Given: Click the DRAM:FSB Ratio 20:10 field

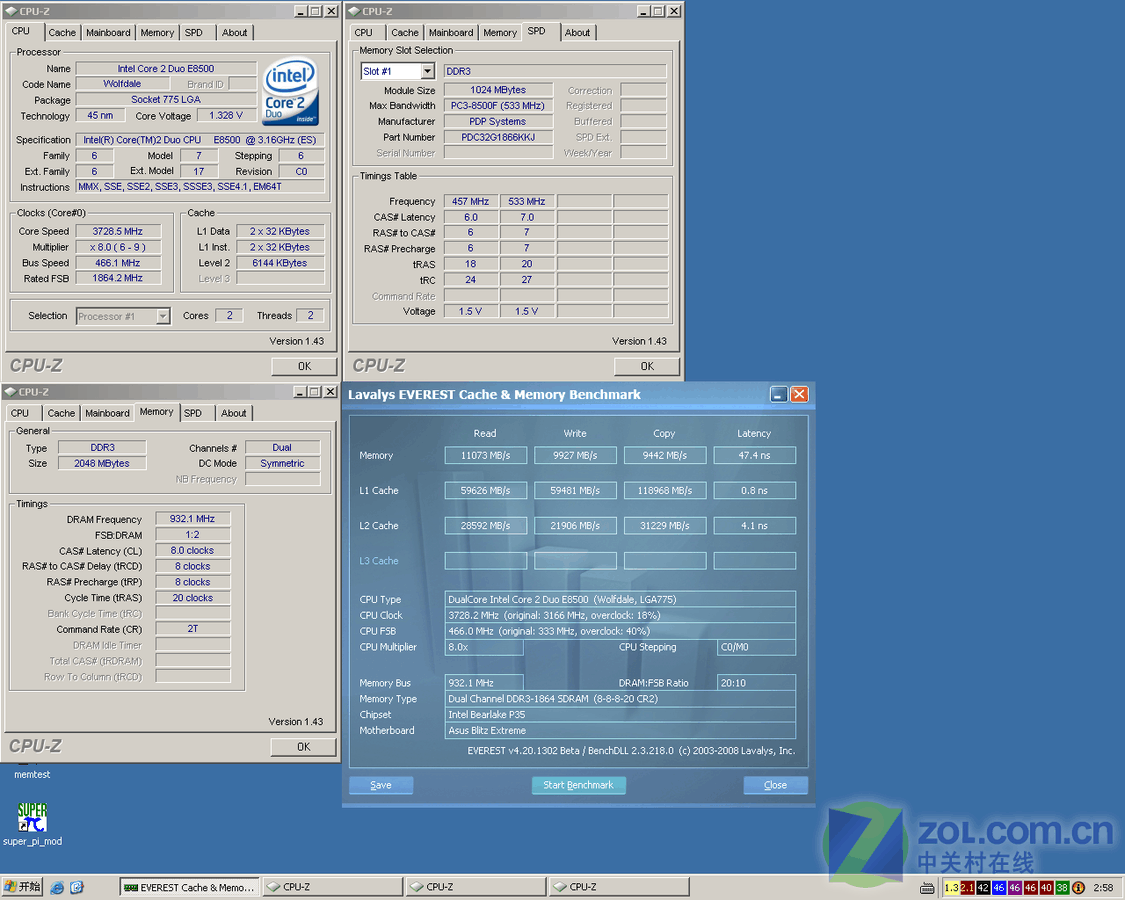Looking at the screenshot, I should [x=756, y=683].
